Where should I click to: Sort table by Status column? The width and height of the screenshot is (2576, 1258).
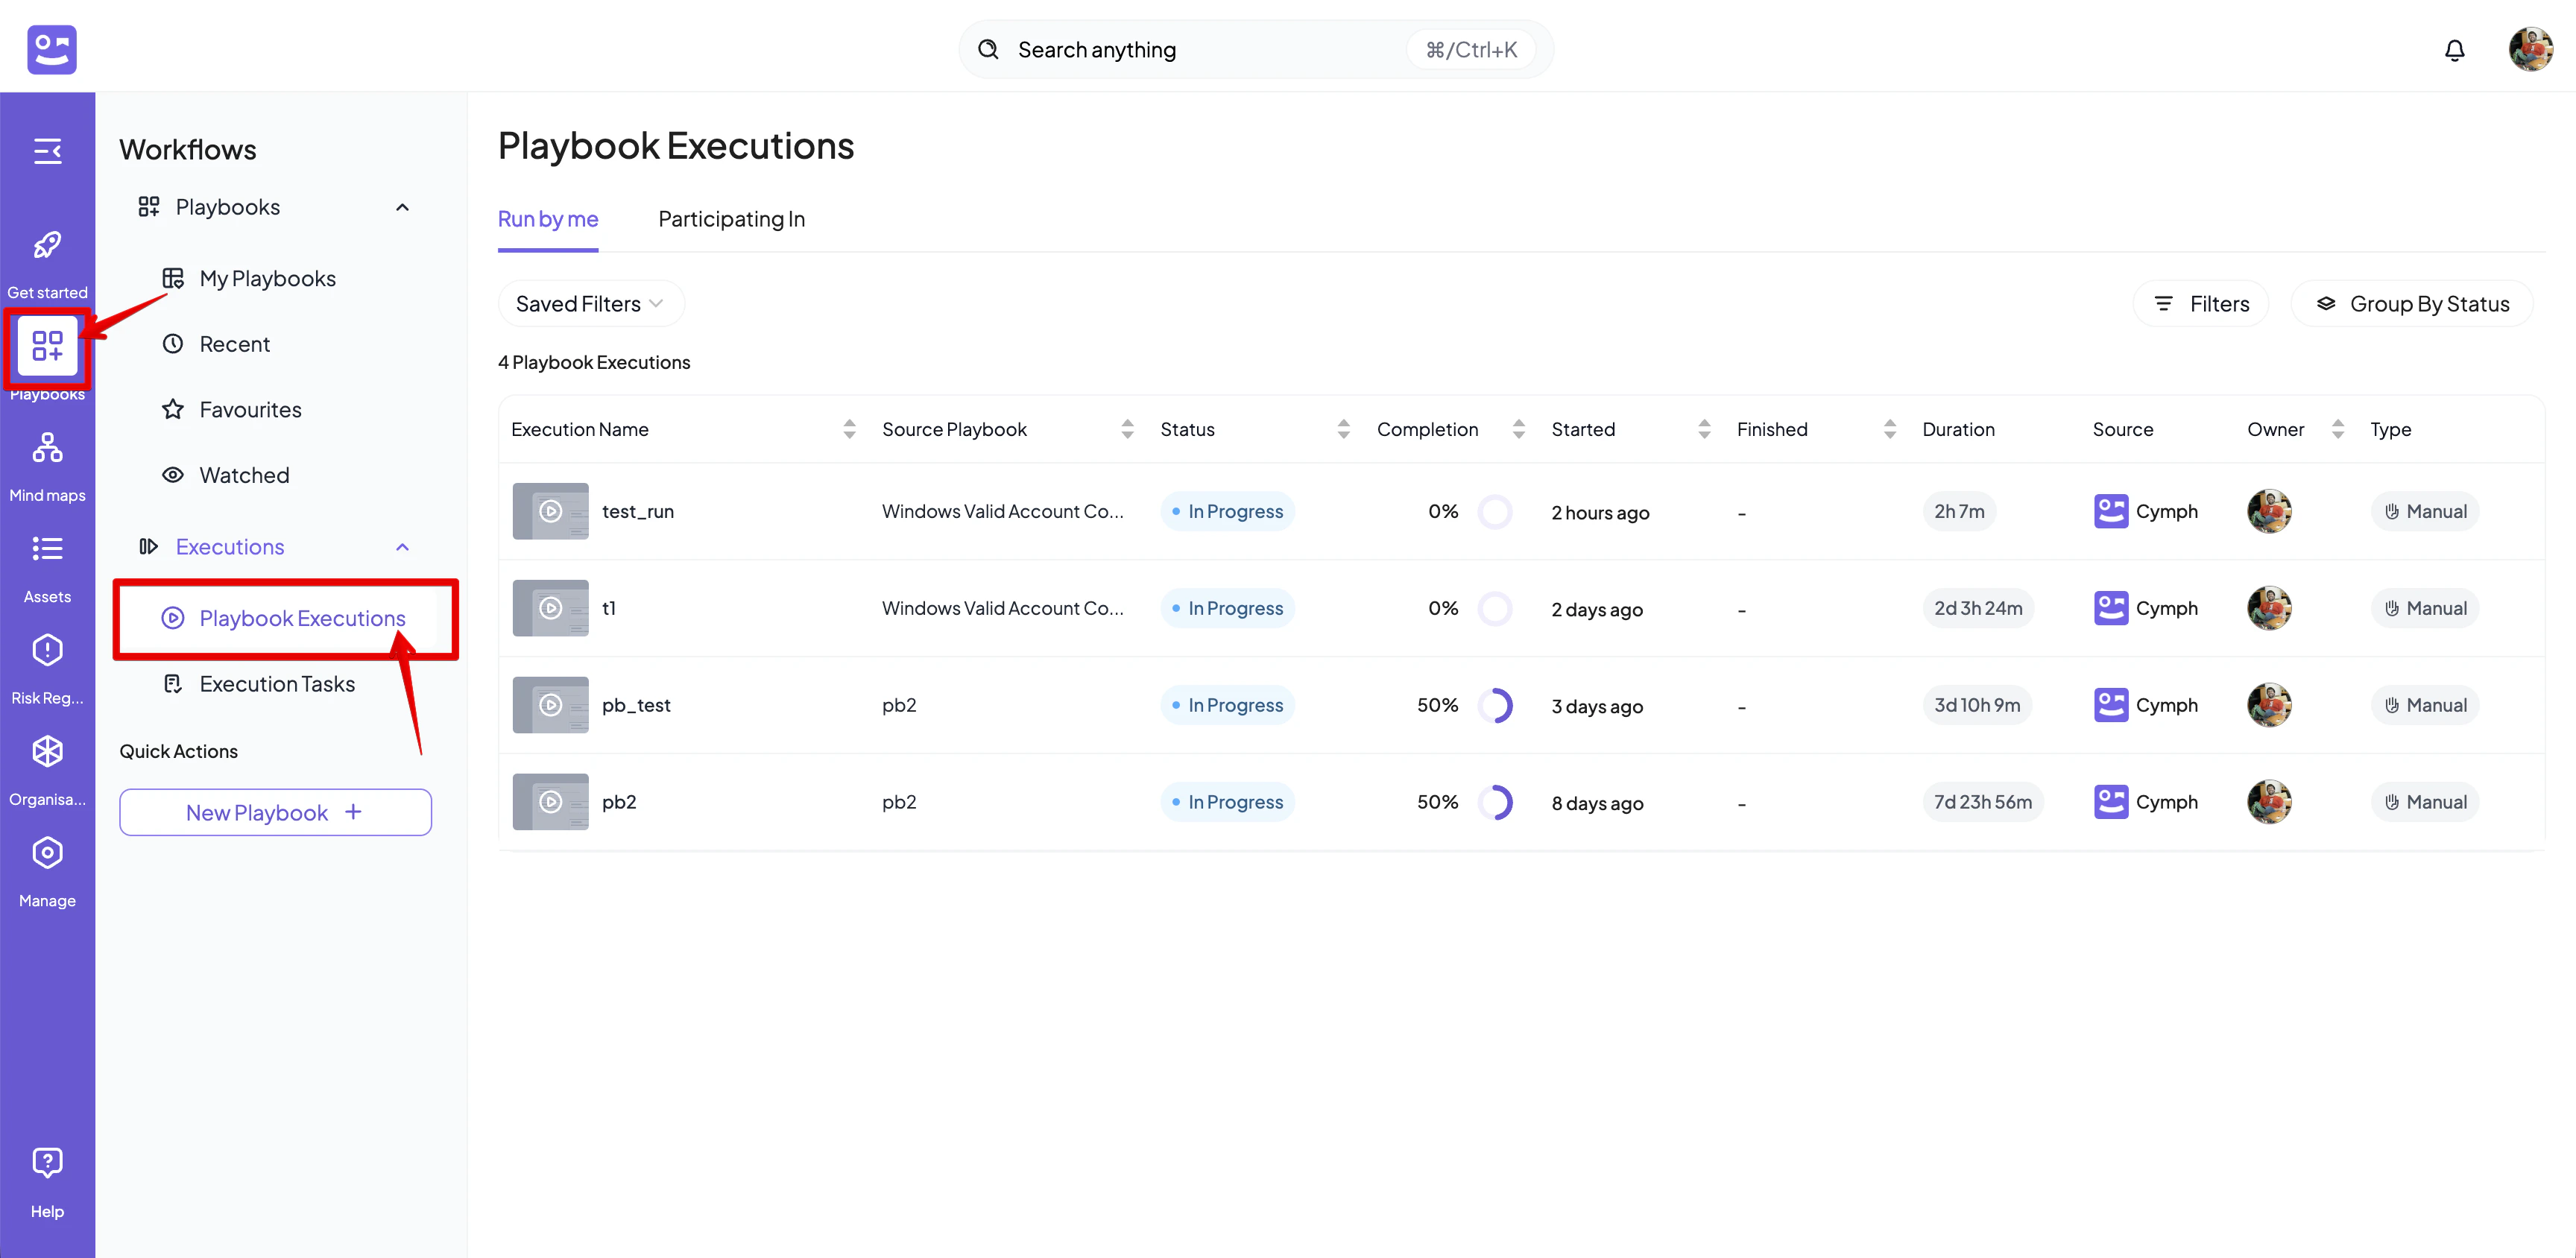click(1343, 429)
